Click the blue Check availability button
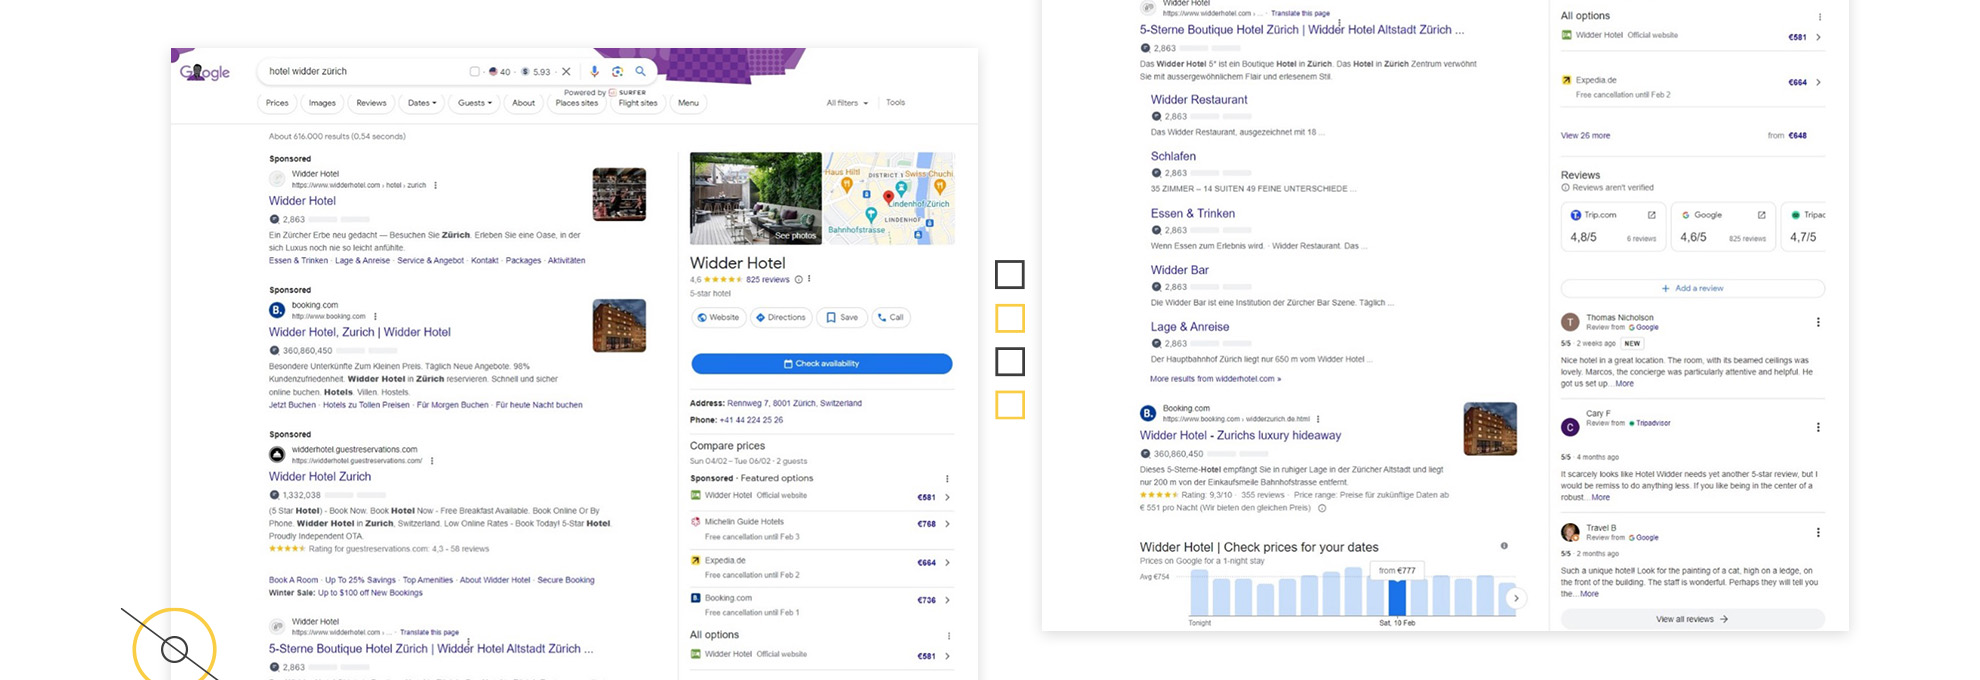The width and height of the screenshot is (1980, 680). point(821,364)
